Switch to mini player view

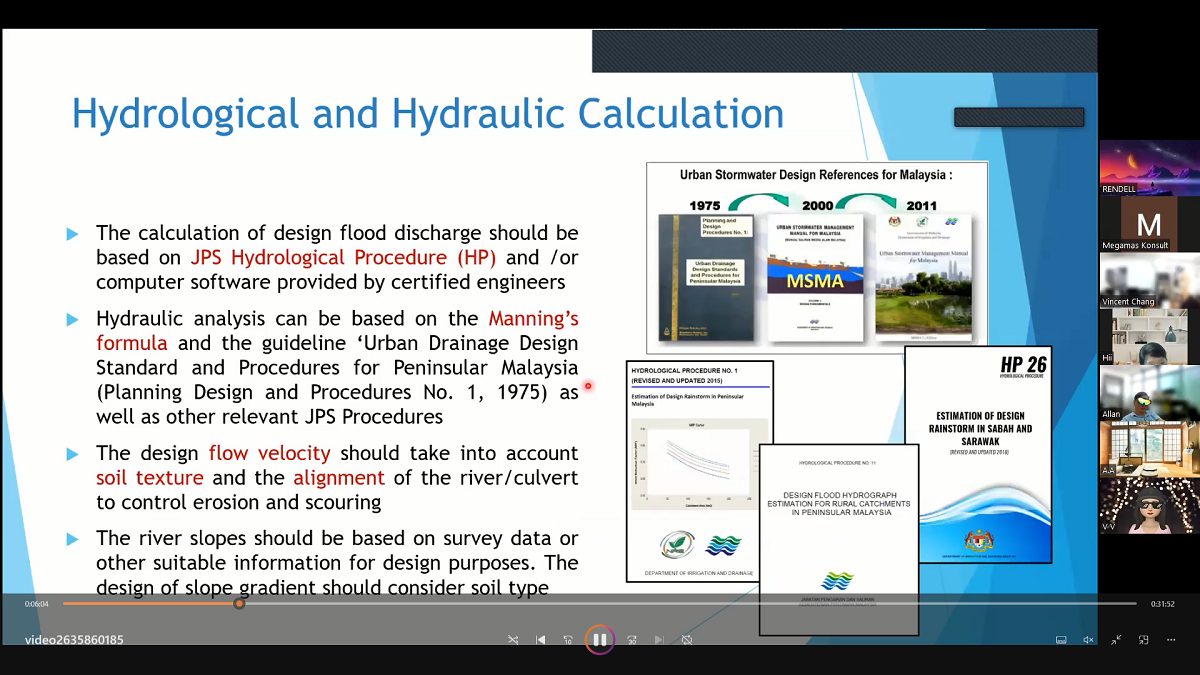[x=1143, y=640]
